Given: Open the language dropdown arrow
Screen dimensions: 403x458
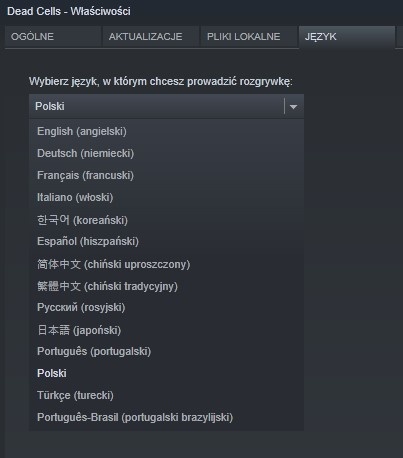Looking at the screenshot, I should pos(293,107).
